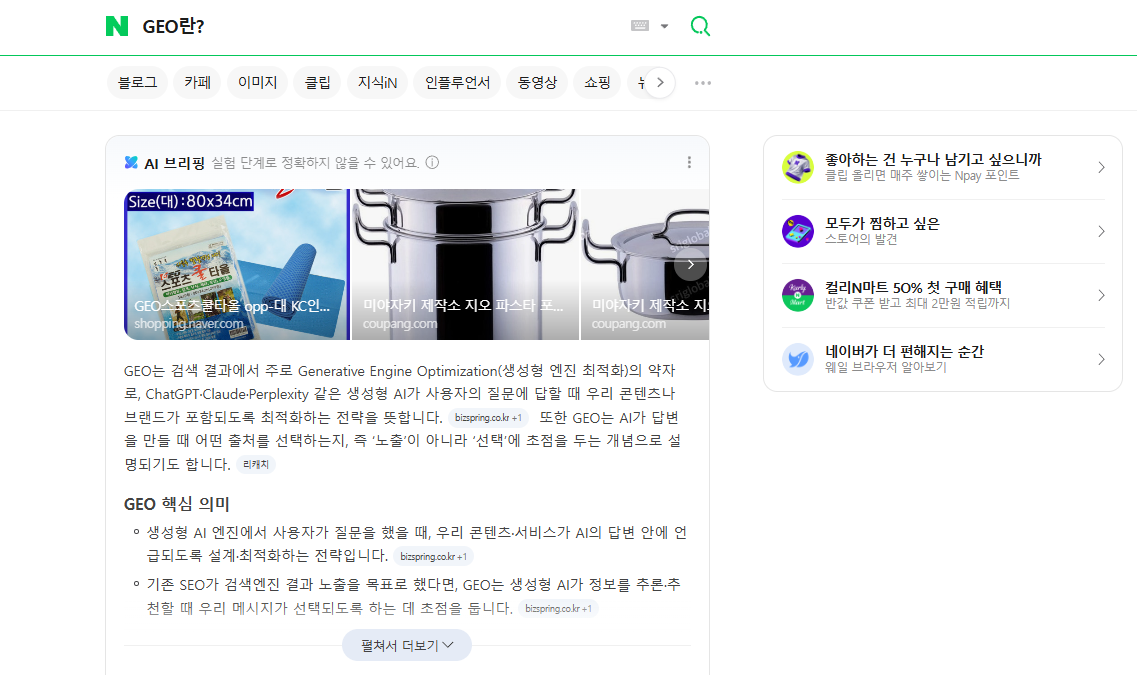Expand the briefing with 펼쳐서 더보기
1137x675 pixels.
pos(407,645)
